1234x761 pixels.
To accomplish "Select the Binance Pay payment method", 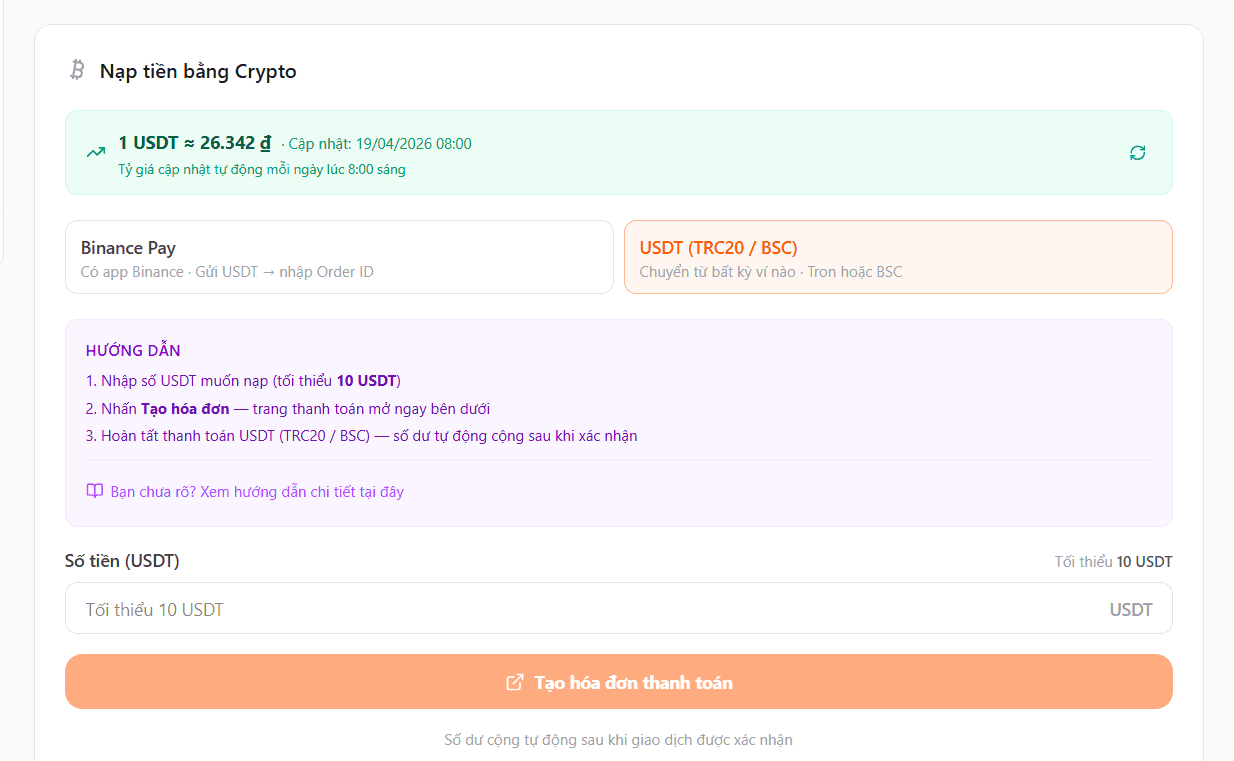I will tap(339, 256).
